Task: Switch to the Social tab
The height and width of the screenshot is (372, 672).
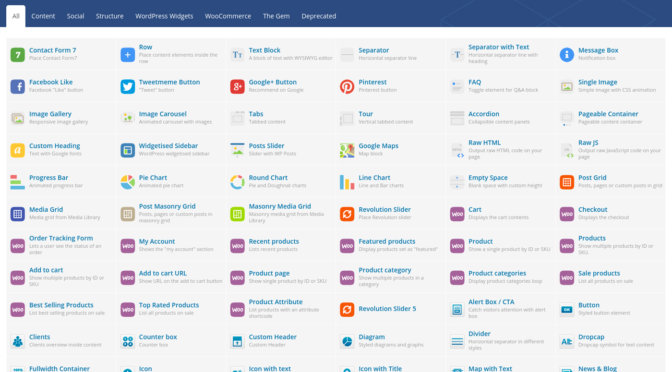Action: point(75,16)
